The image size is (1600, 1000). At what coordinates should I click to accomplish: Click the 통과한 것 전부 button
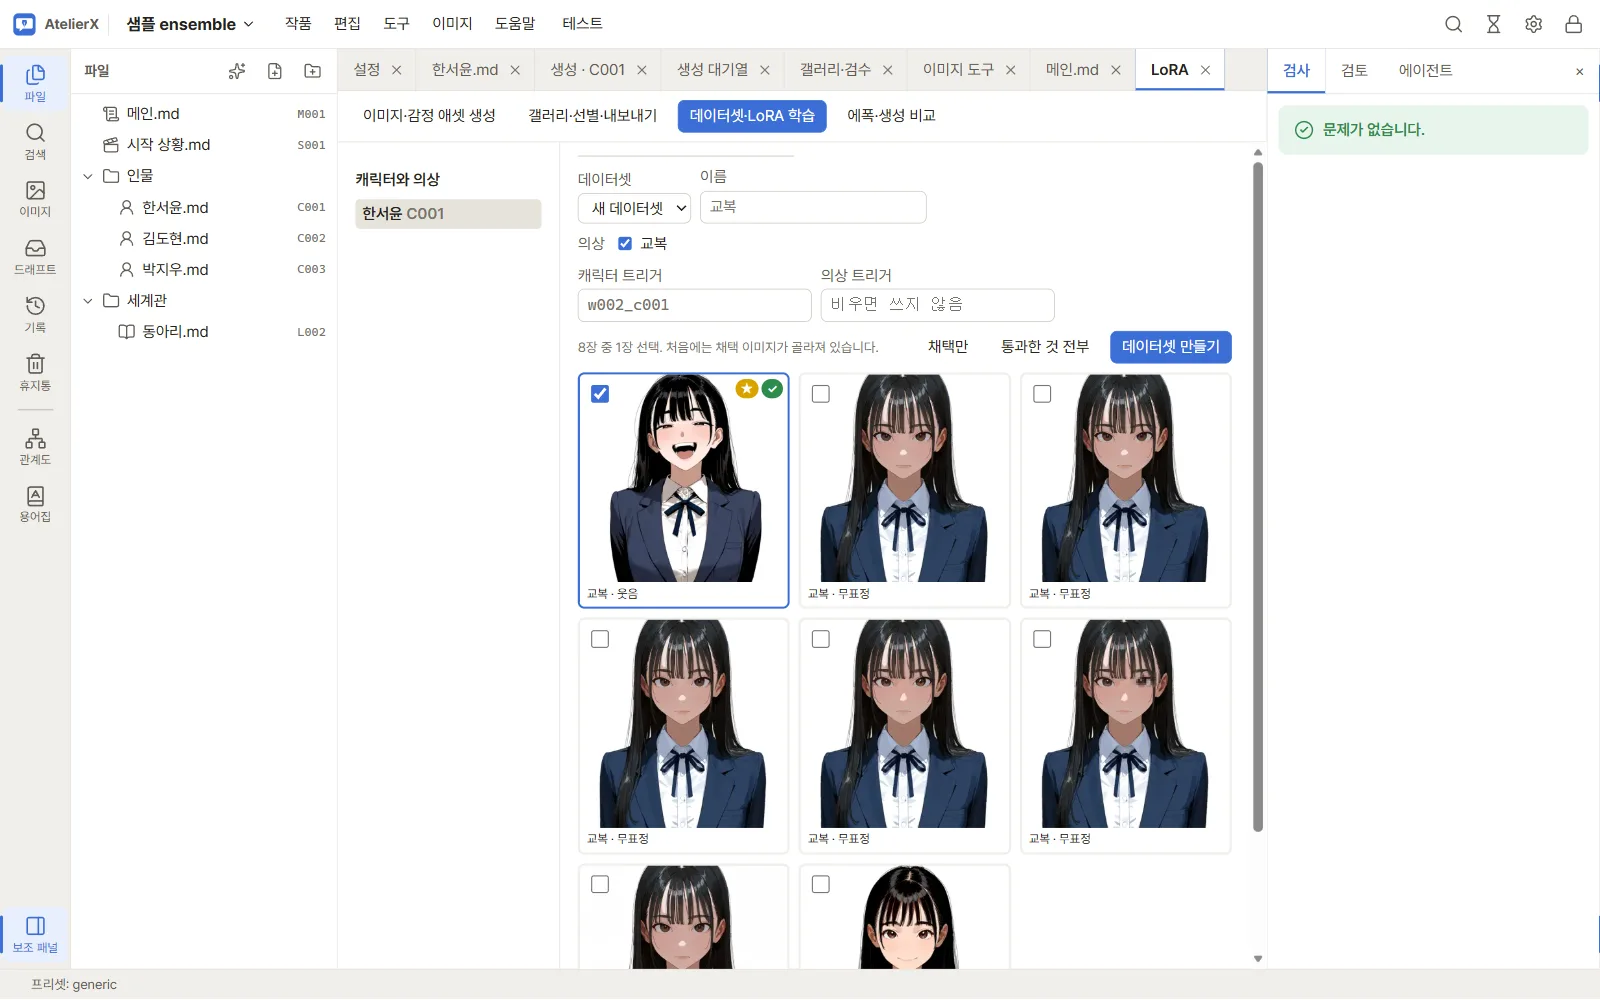coord(1045,347)
